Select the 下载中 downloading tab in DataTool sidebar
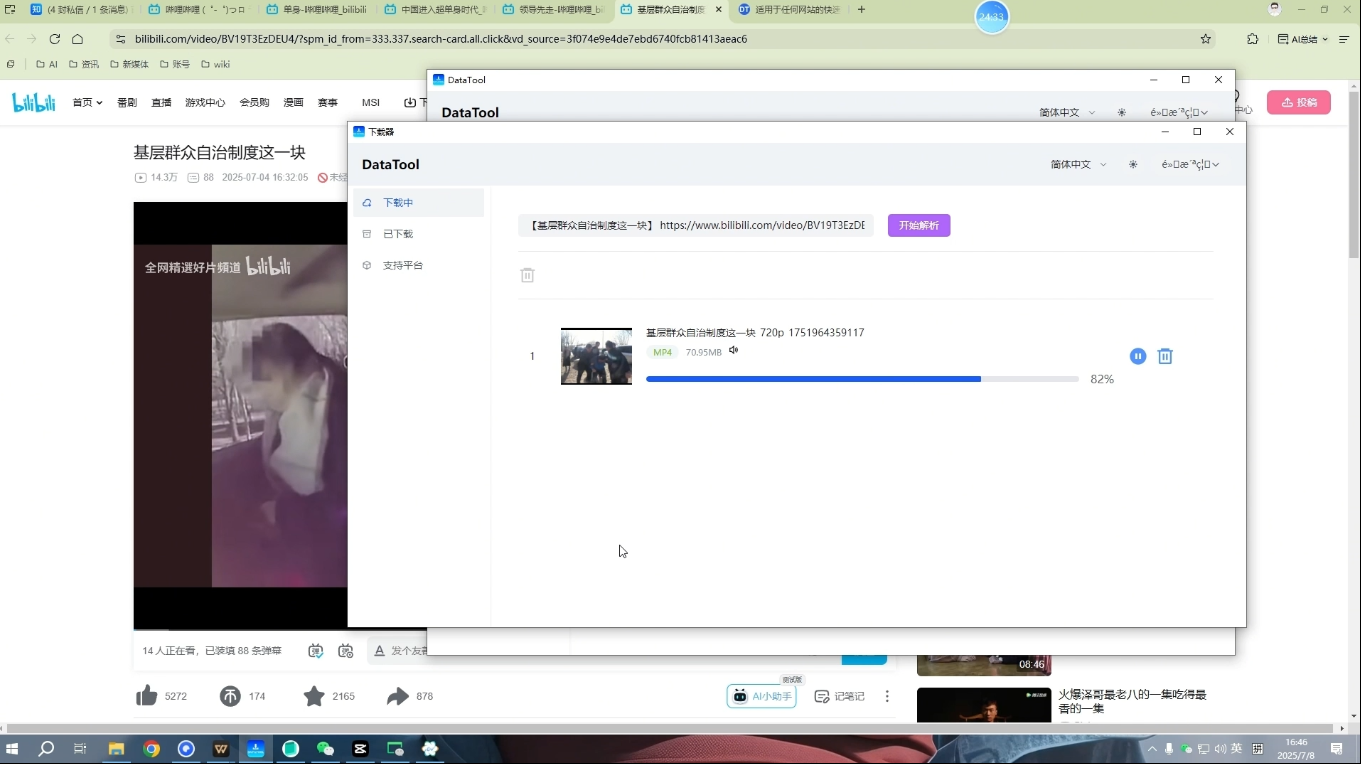1361x764 pixels. coord(397,201)
